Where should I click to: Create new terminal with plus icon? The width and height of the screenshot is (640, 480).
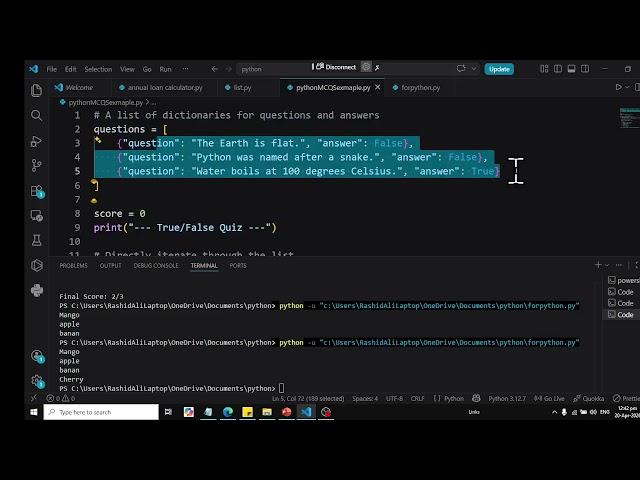(x=598, y=265)
